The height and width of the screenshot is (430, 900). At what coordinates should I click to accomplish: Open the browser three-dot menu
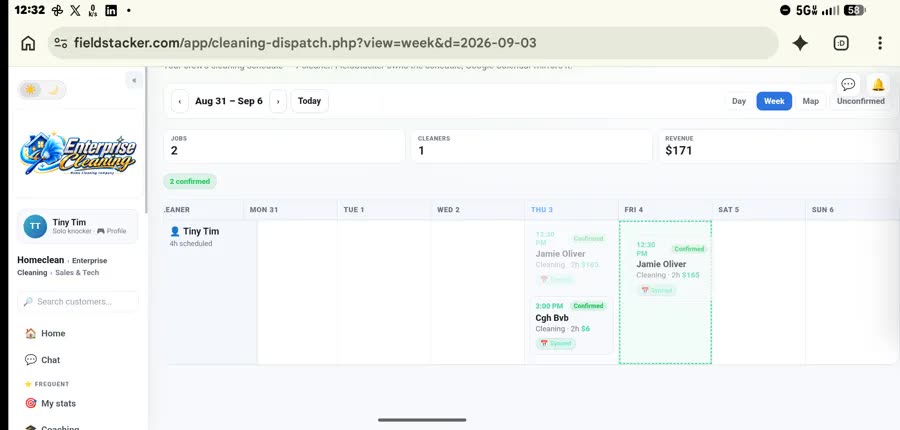[880, 43]
